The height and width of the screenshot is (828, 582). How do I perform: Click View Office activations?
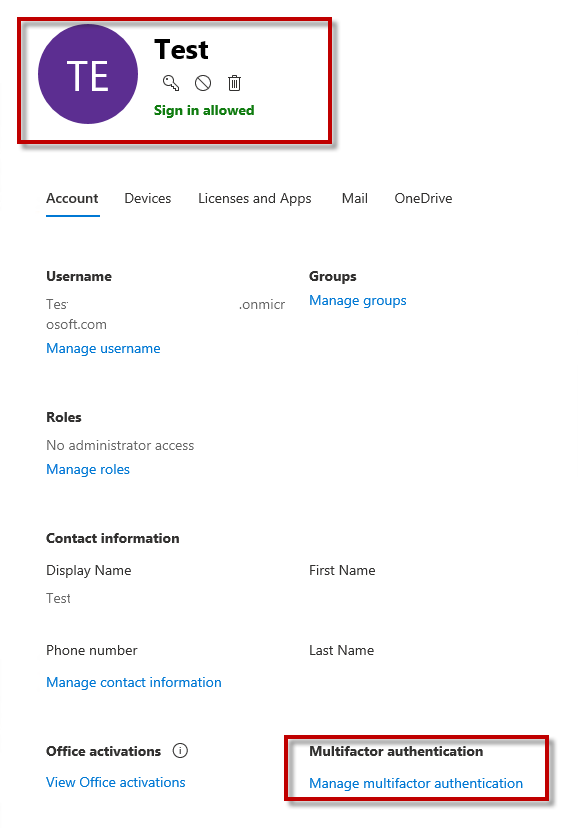tap(115, 782)
